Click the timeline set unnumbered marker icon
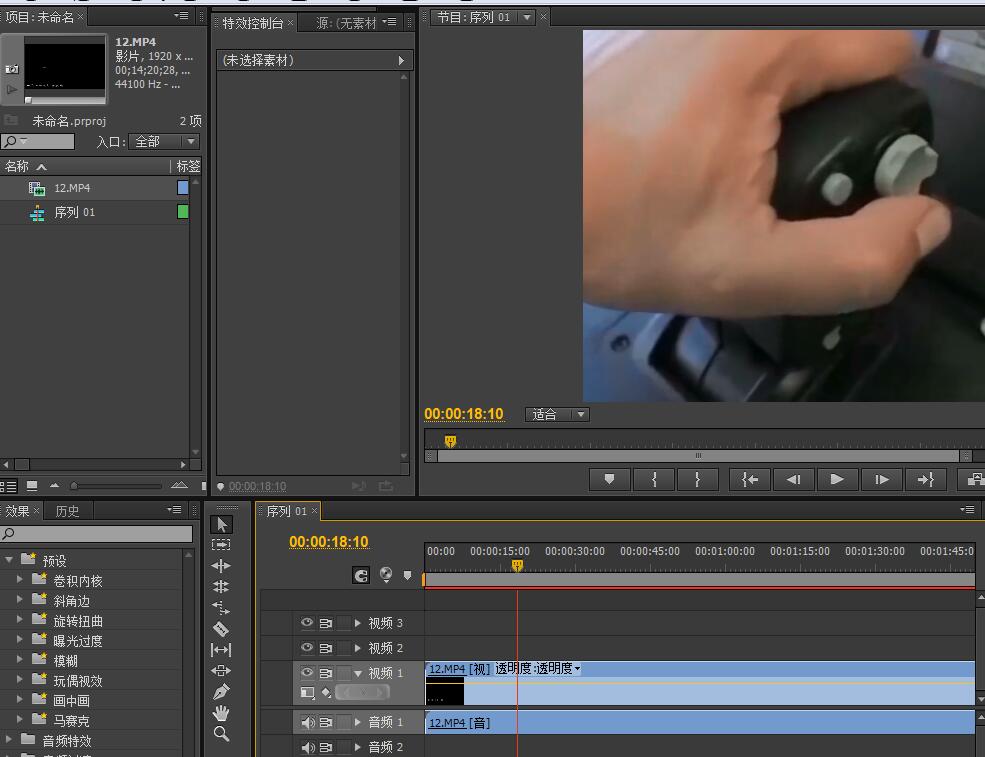 (x=408, y=575)
